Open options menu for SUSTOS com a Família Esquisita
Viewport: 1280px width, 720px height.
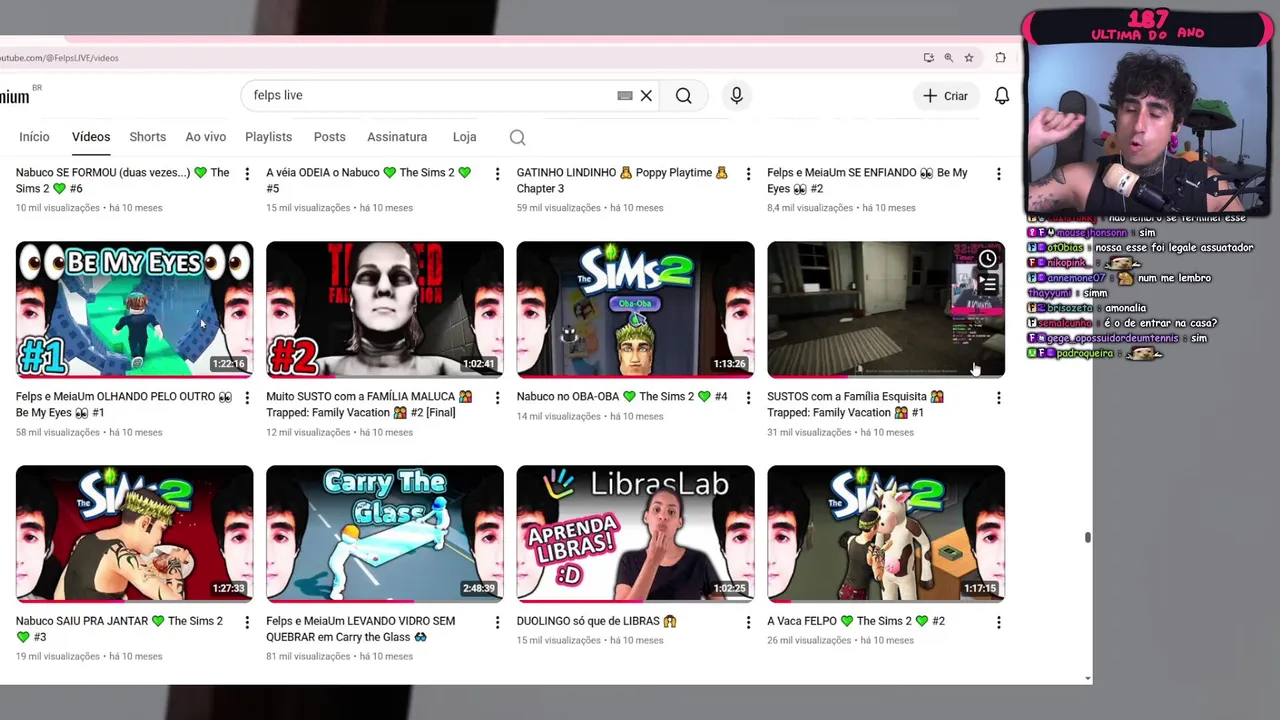click(998, 398)
